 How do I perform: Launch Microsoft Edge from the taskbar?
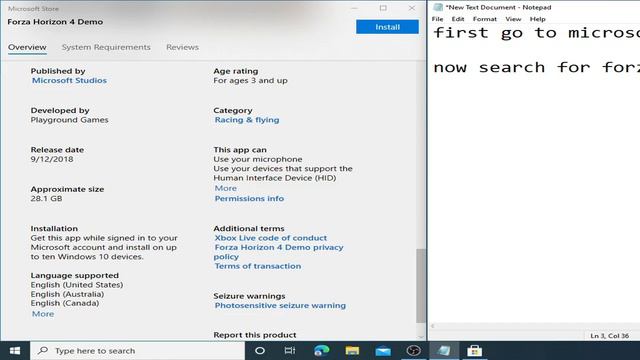click(321, 351)
